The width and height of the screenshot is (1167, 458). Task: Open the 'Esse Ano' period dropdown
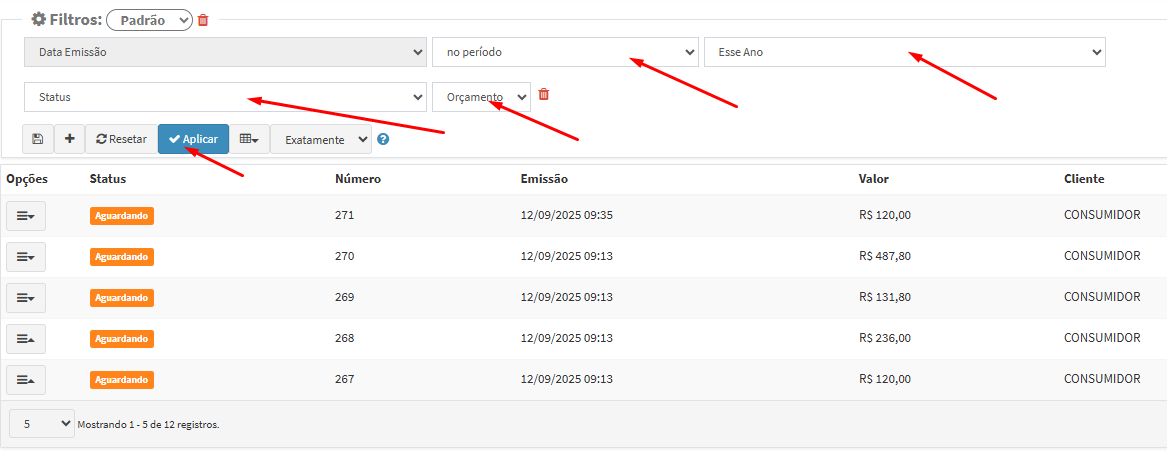(x=904, y=52)
